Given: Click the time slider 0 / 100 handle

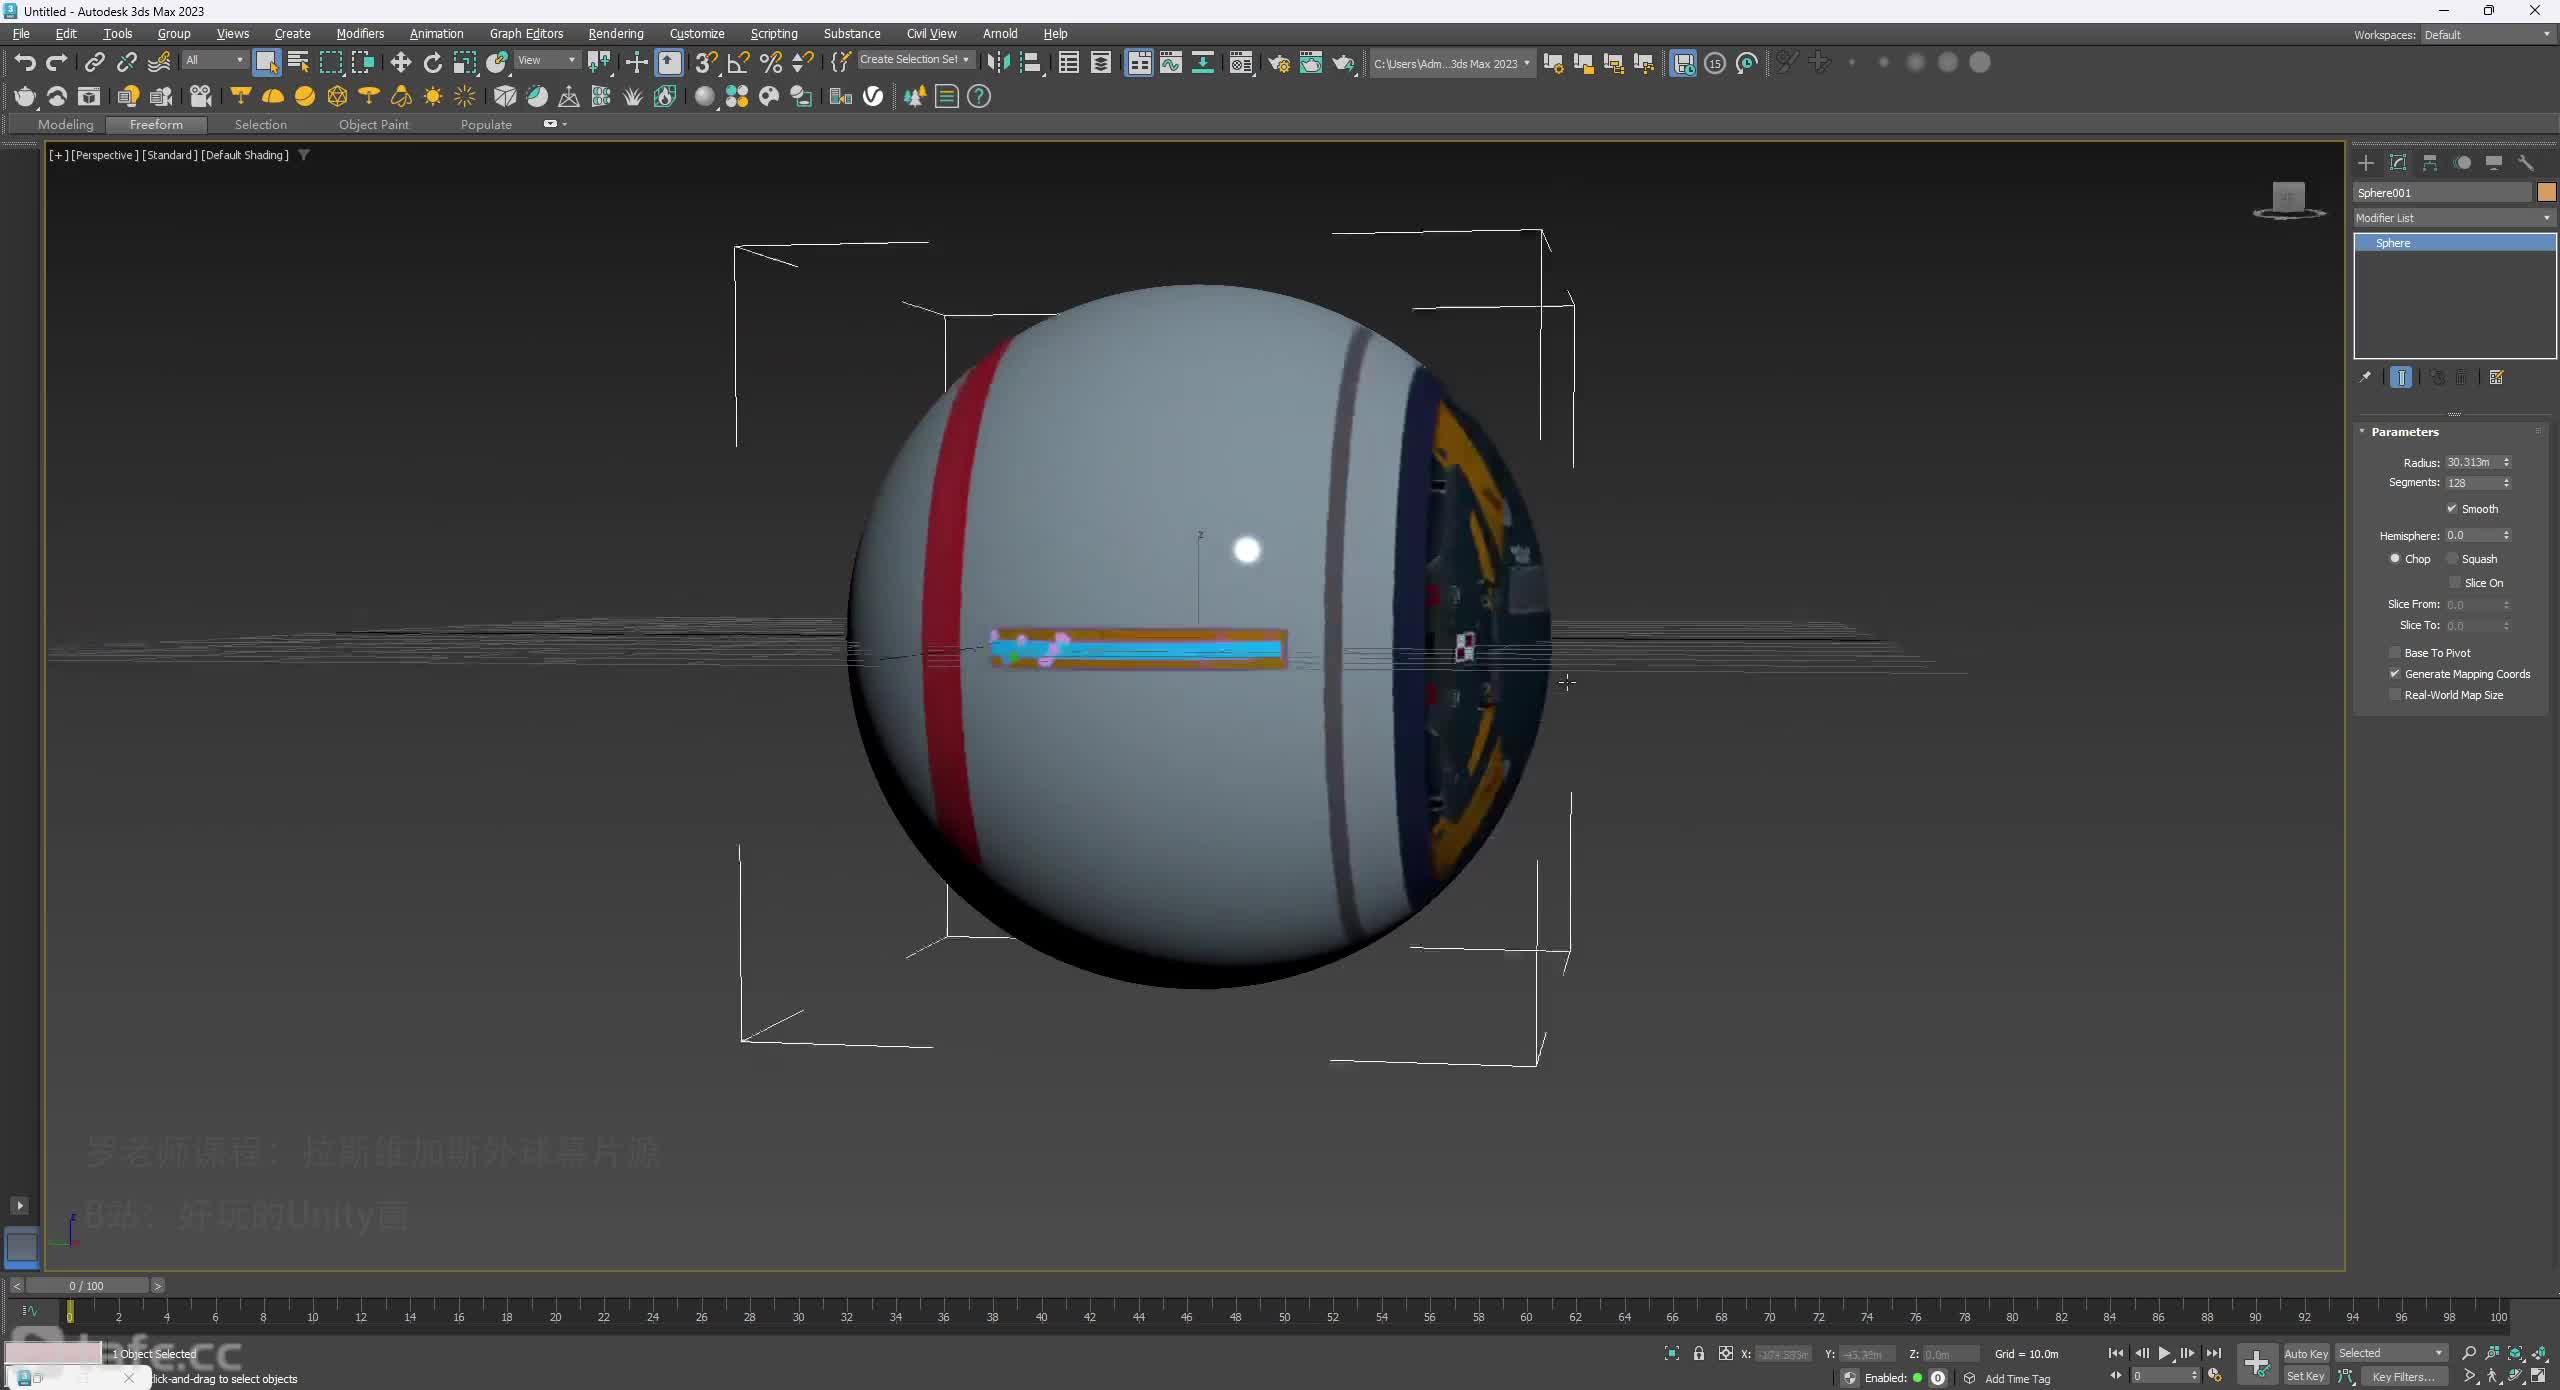Looking at the screenshot, I should click(87, 1286).
